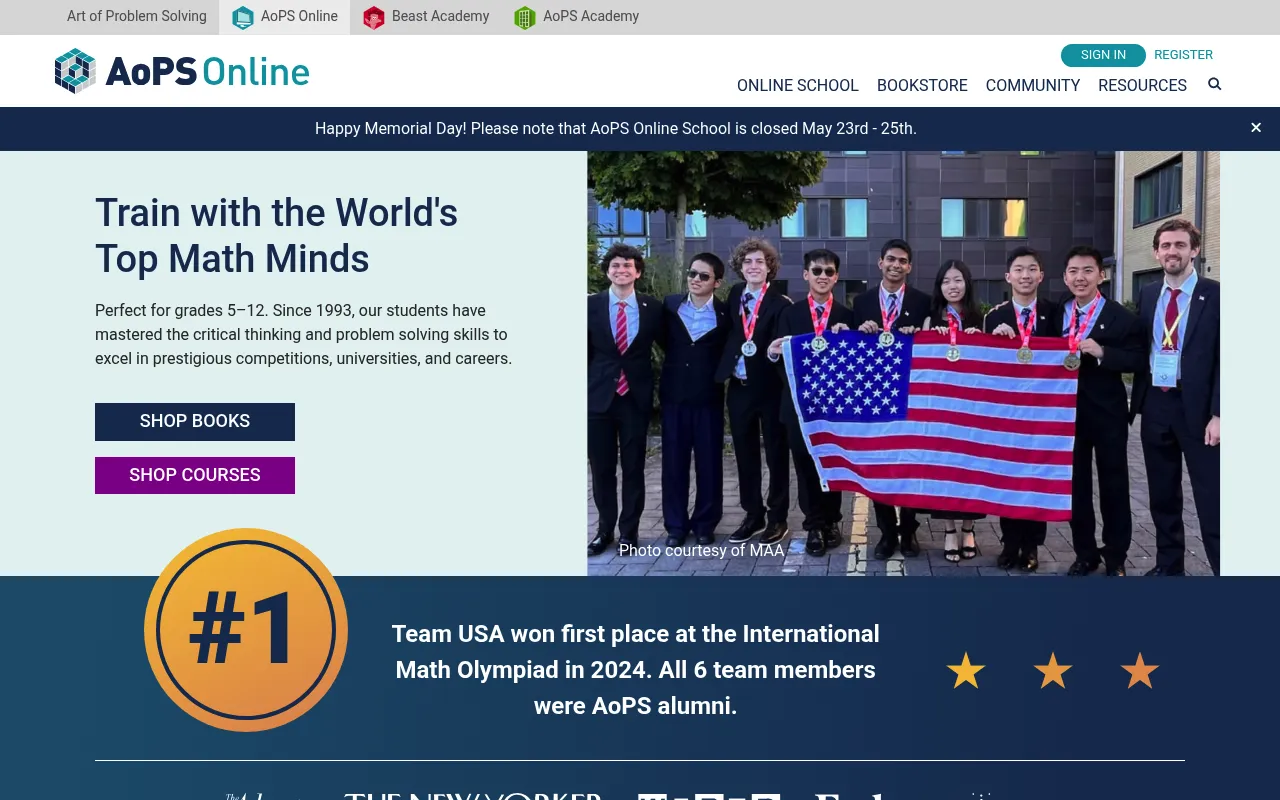Click the Sign In button
1280x800 pixels.
1103,55
